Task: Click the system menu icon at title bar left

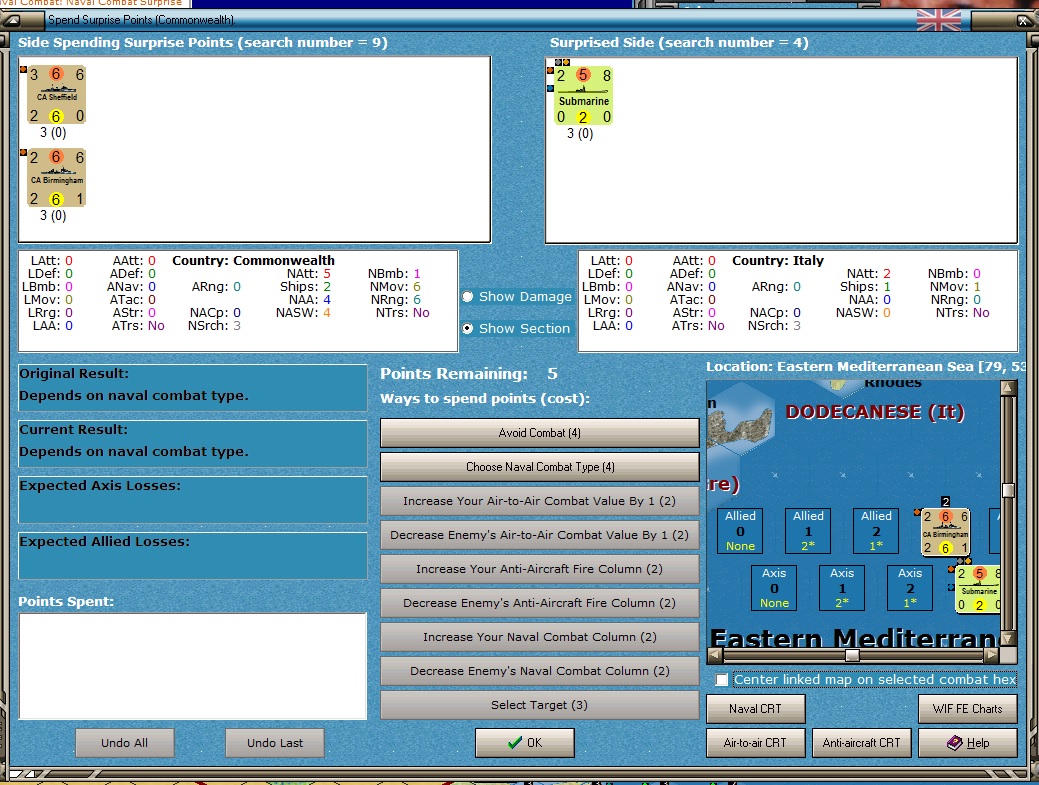Action: click(13, 20)
